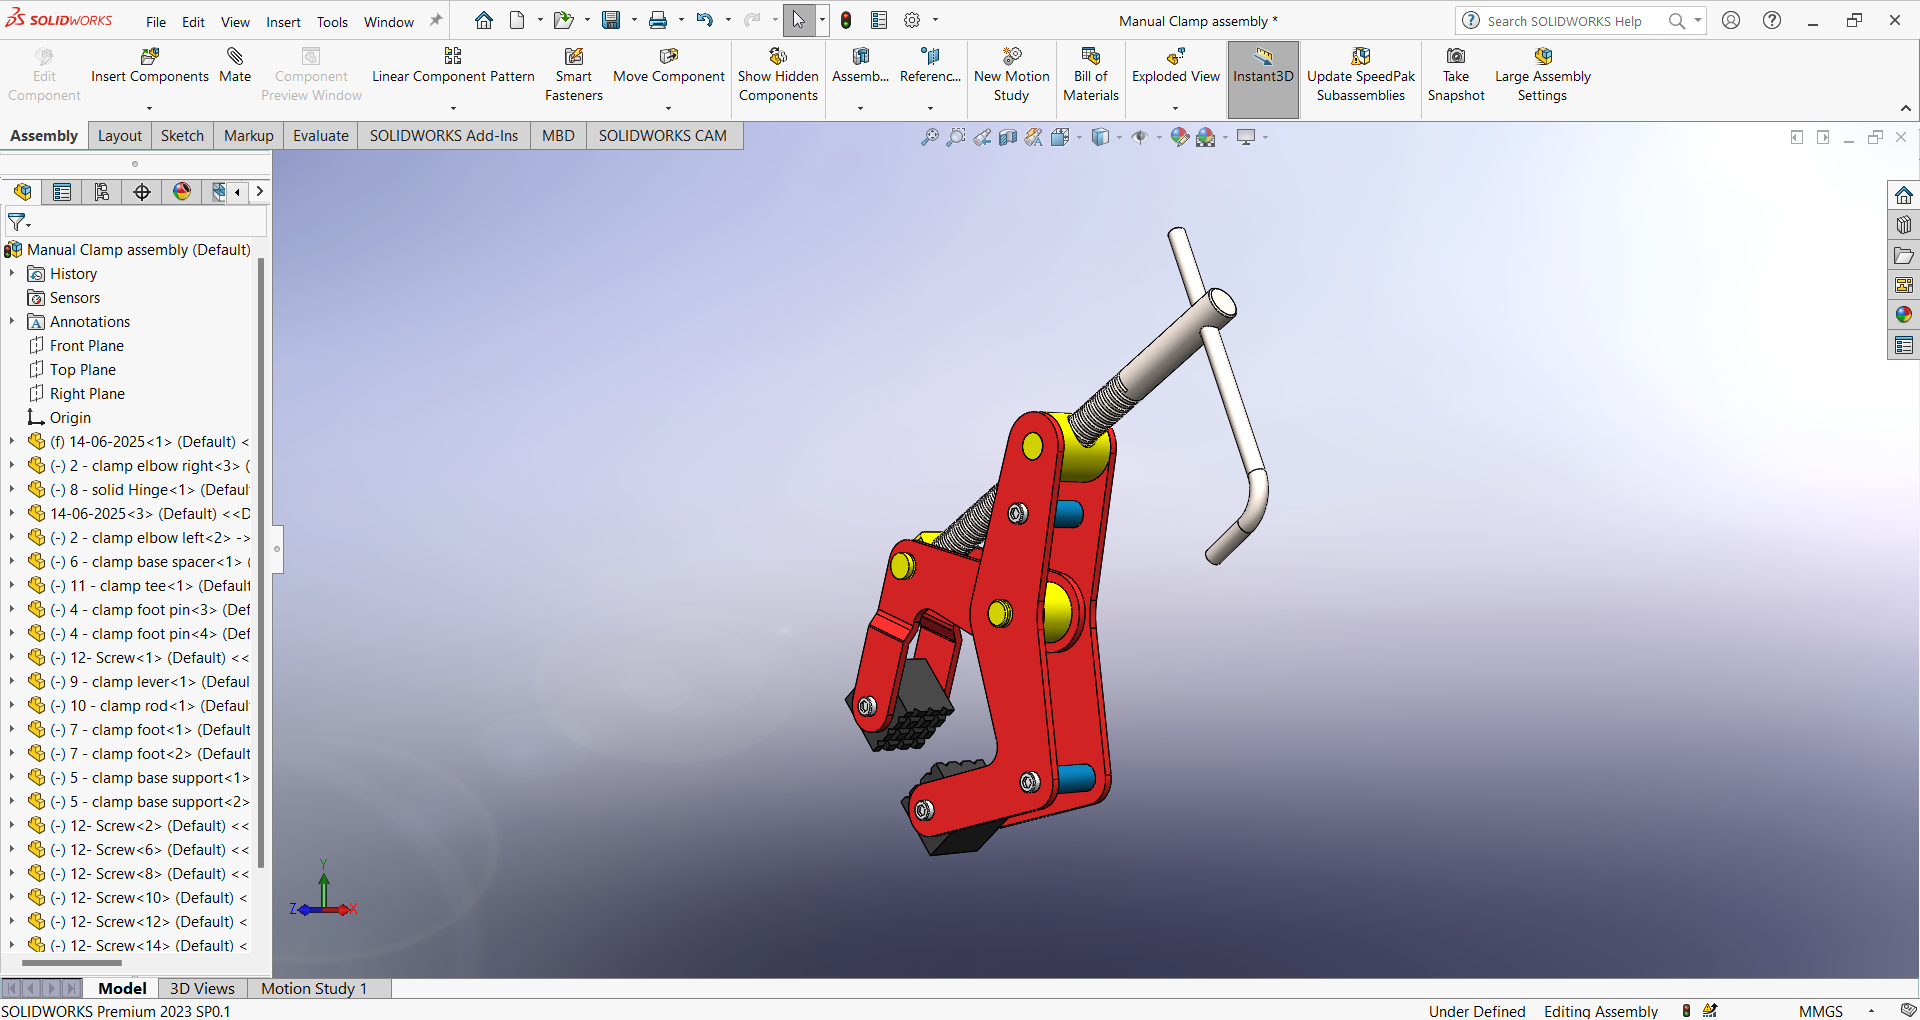Switch to the Evaluate tab

tap(321, 136)
